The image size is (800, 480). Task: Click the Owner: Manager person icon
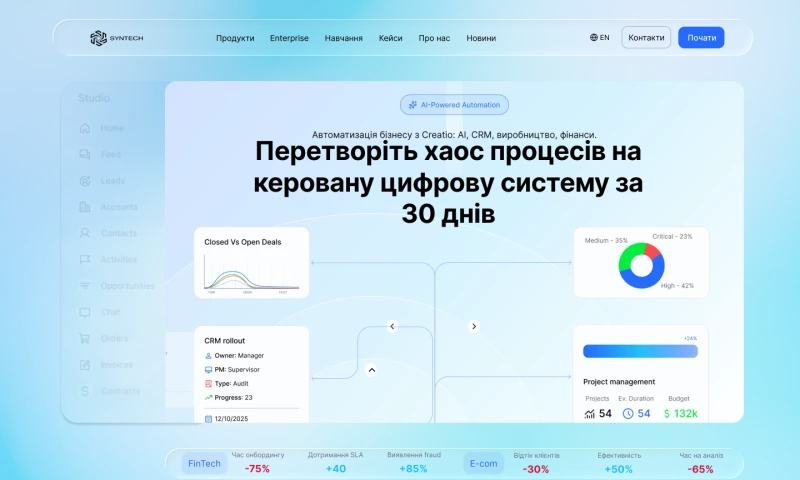click(208, 356)
